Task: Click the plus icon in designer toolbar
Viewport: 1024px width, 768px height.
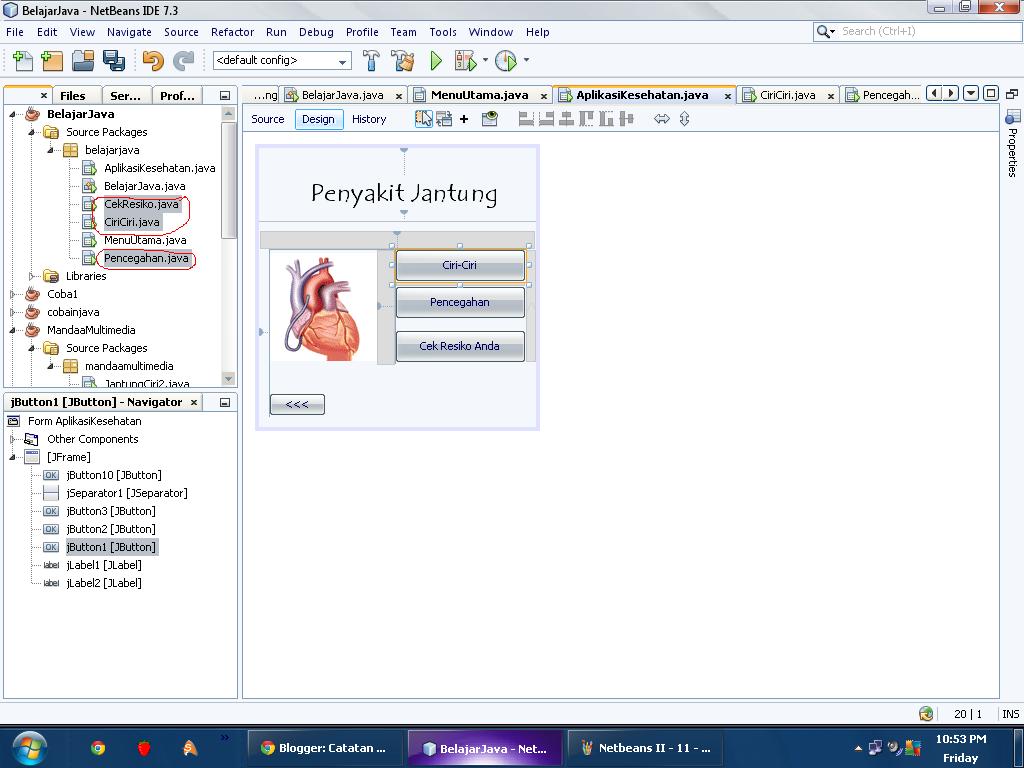Action: click(x=464, y=119)
